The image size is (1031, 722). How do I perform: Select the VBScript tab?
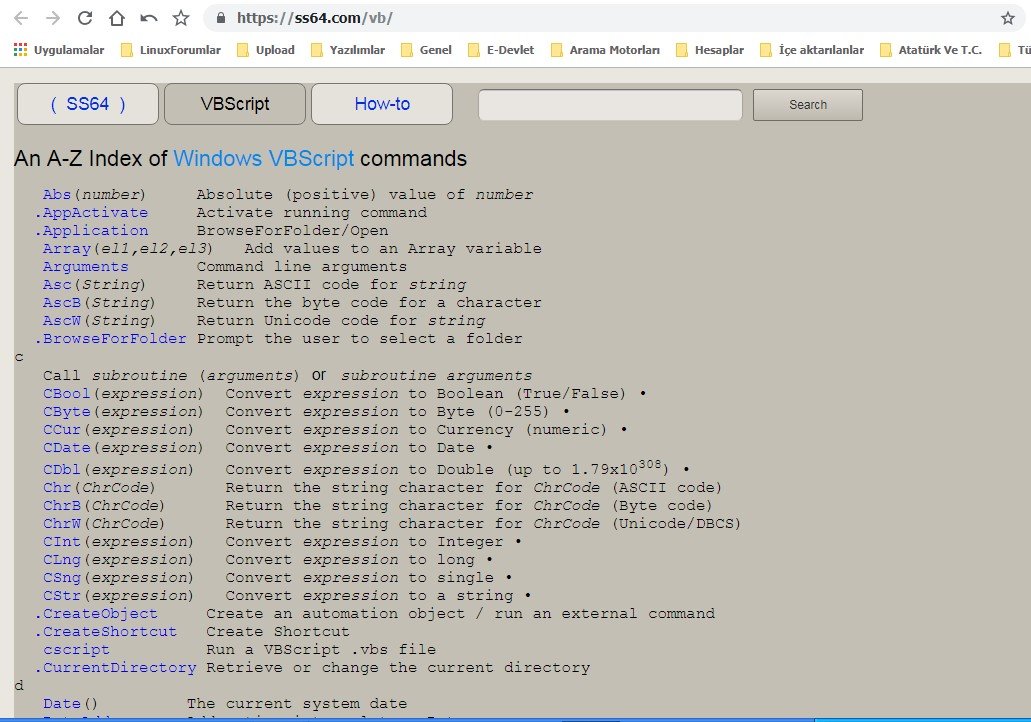tap(235, 104)
